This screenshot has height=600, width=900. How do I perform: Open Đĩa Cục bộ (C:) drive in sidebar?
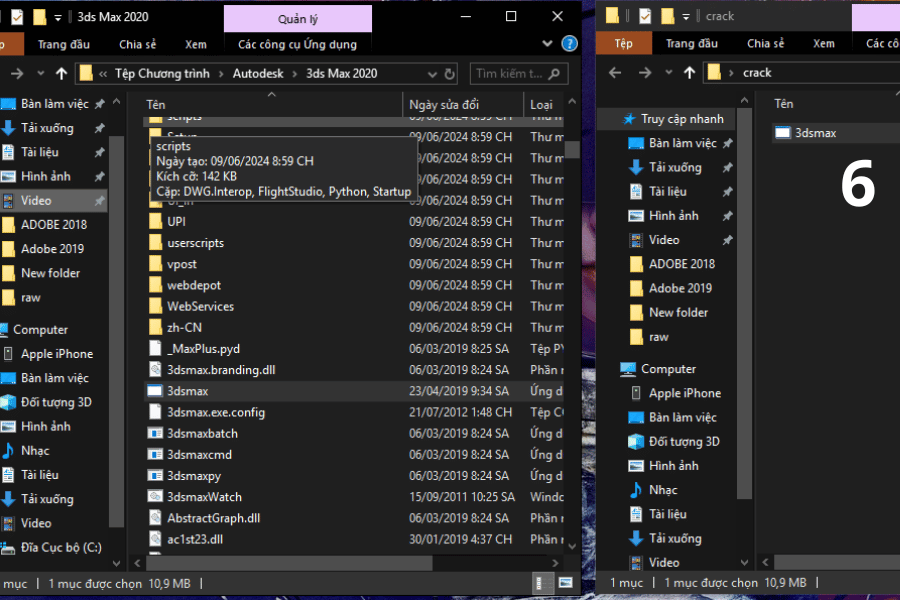click(x=61, y=547)
